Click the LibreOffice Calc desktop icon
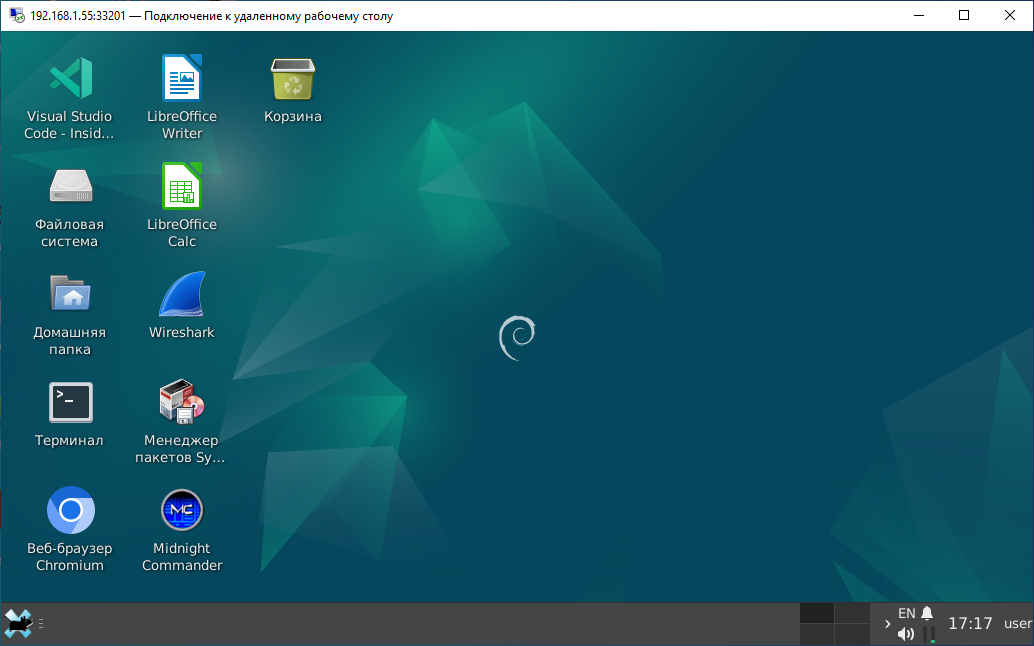Image resolution: width=1034 pixels, height=646 pixels. [x=182, y=186]
